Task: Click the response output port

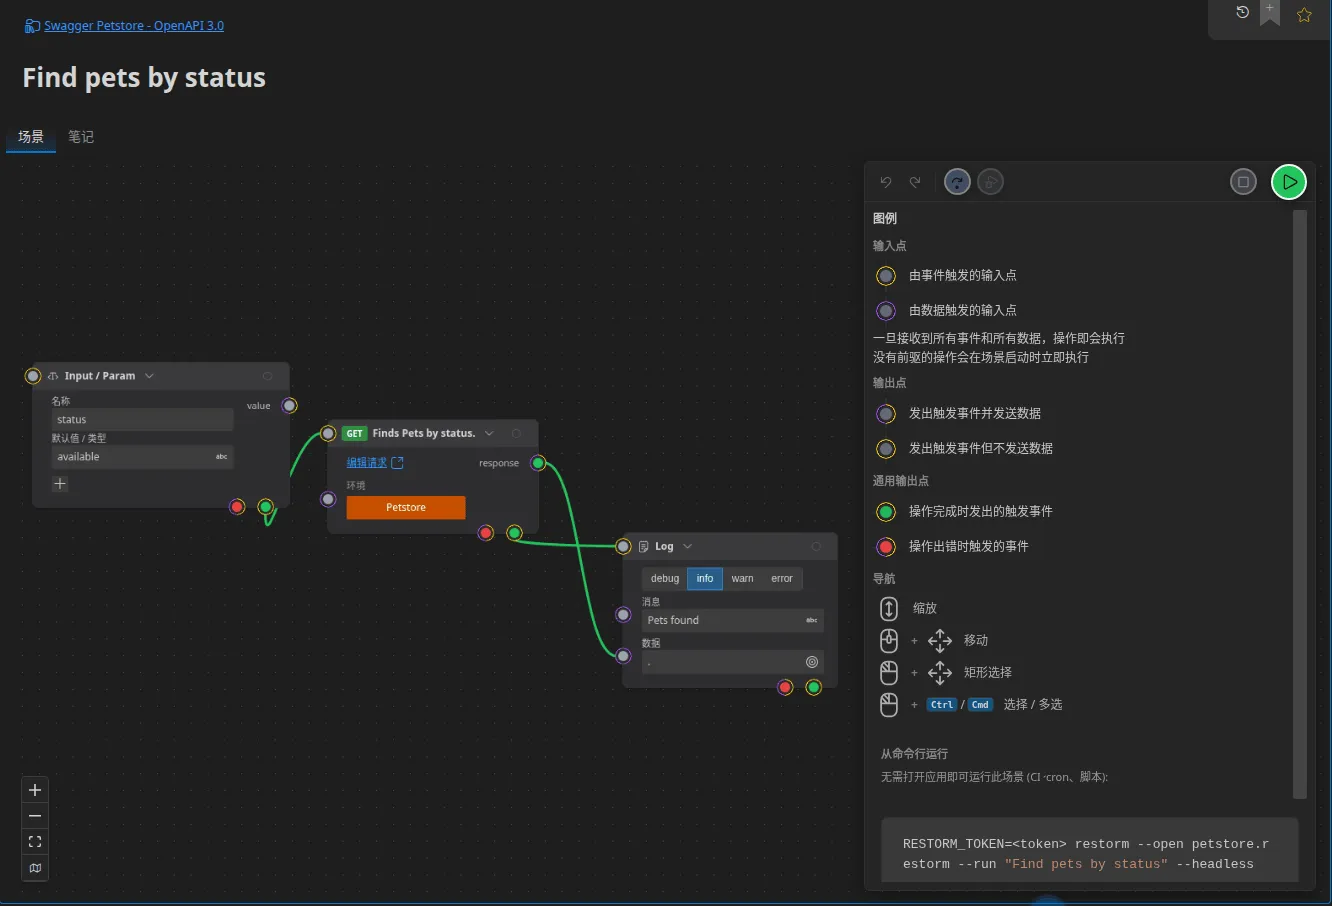Action: click(x=538, y=462)
